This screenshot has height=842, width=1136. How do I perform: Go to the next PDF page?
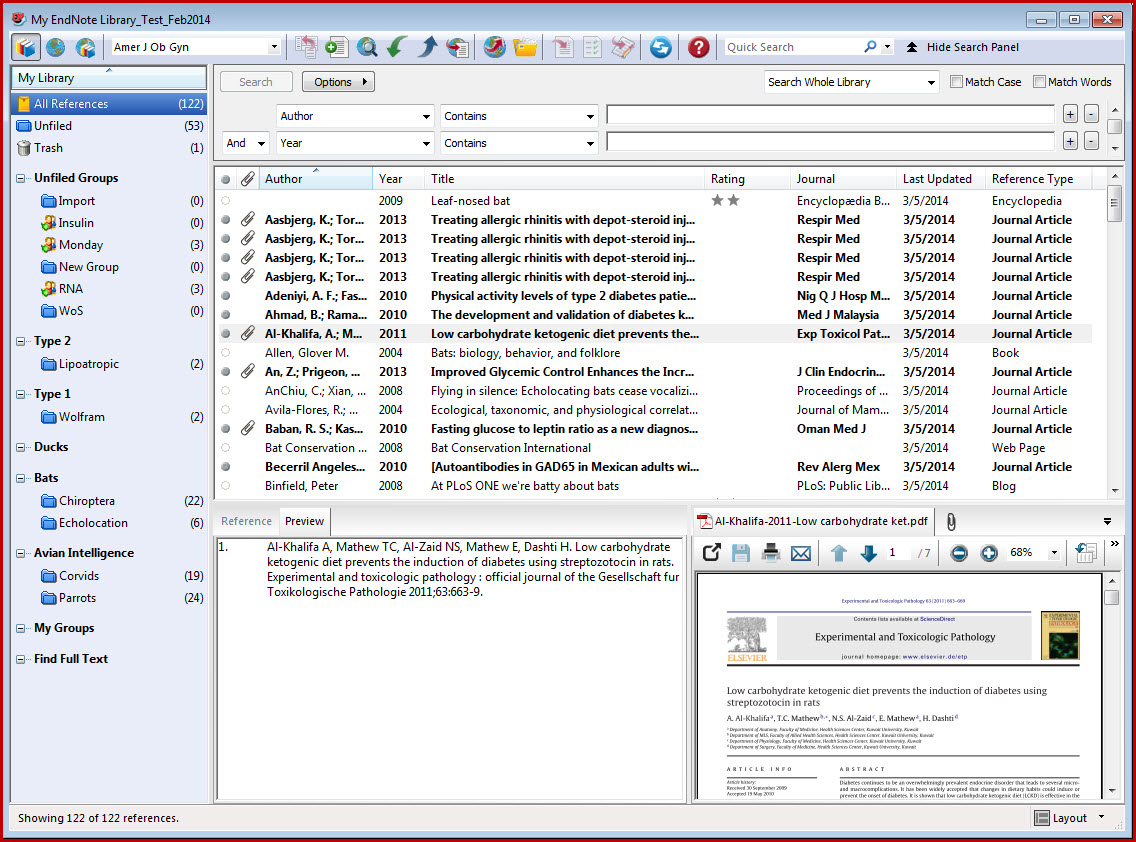click(868, 553)
